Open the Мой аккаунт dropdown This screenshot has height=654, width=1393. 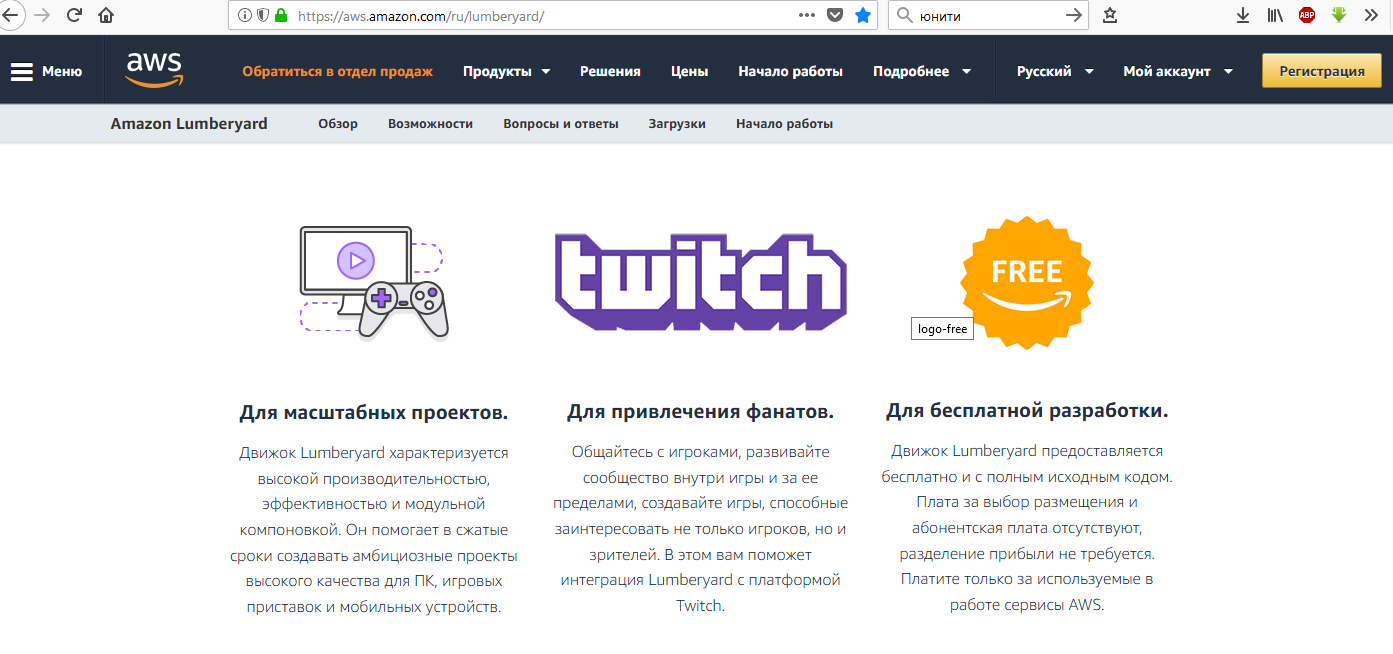point(1178,71)
